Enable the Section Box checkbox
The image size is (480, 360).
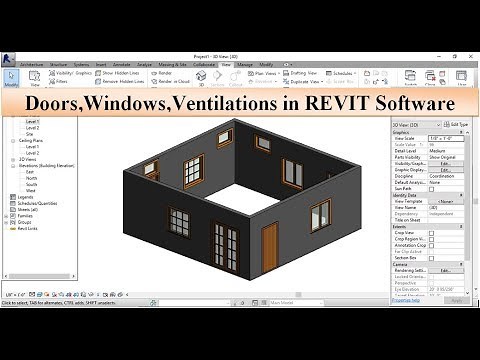(432, 258)
